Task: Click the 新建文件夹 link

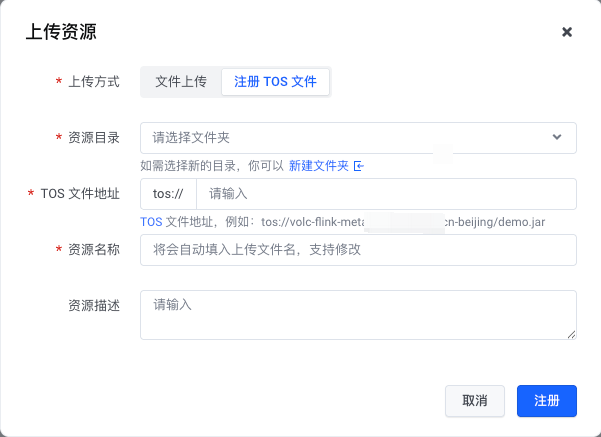Action: pos(318,166)
